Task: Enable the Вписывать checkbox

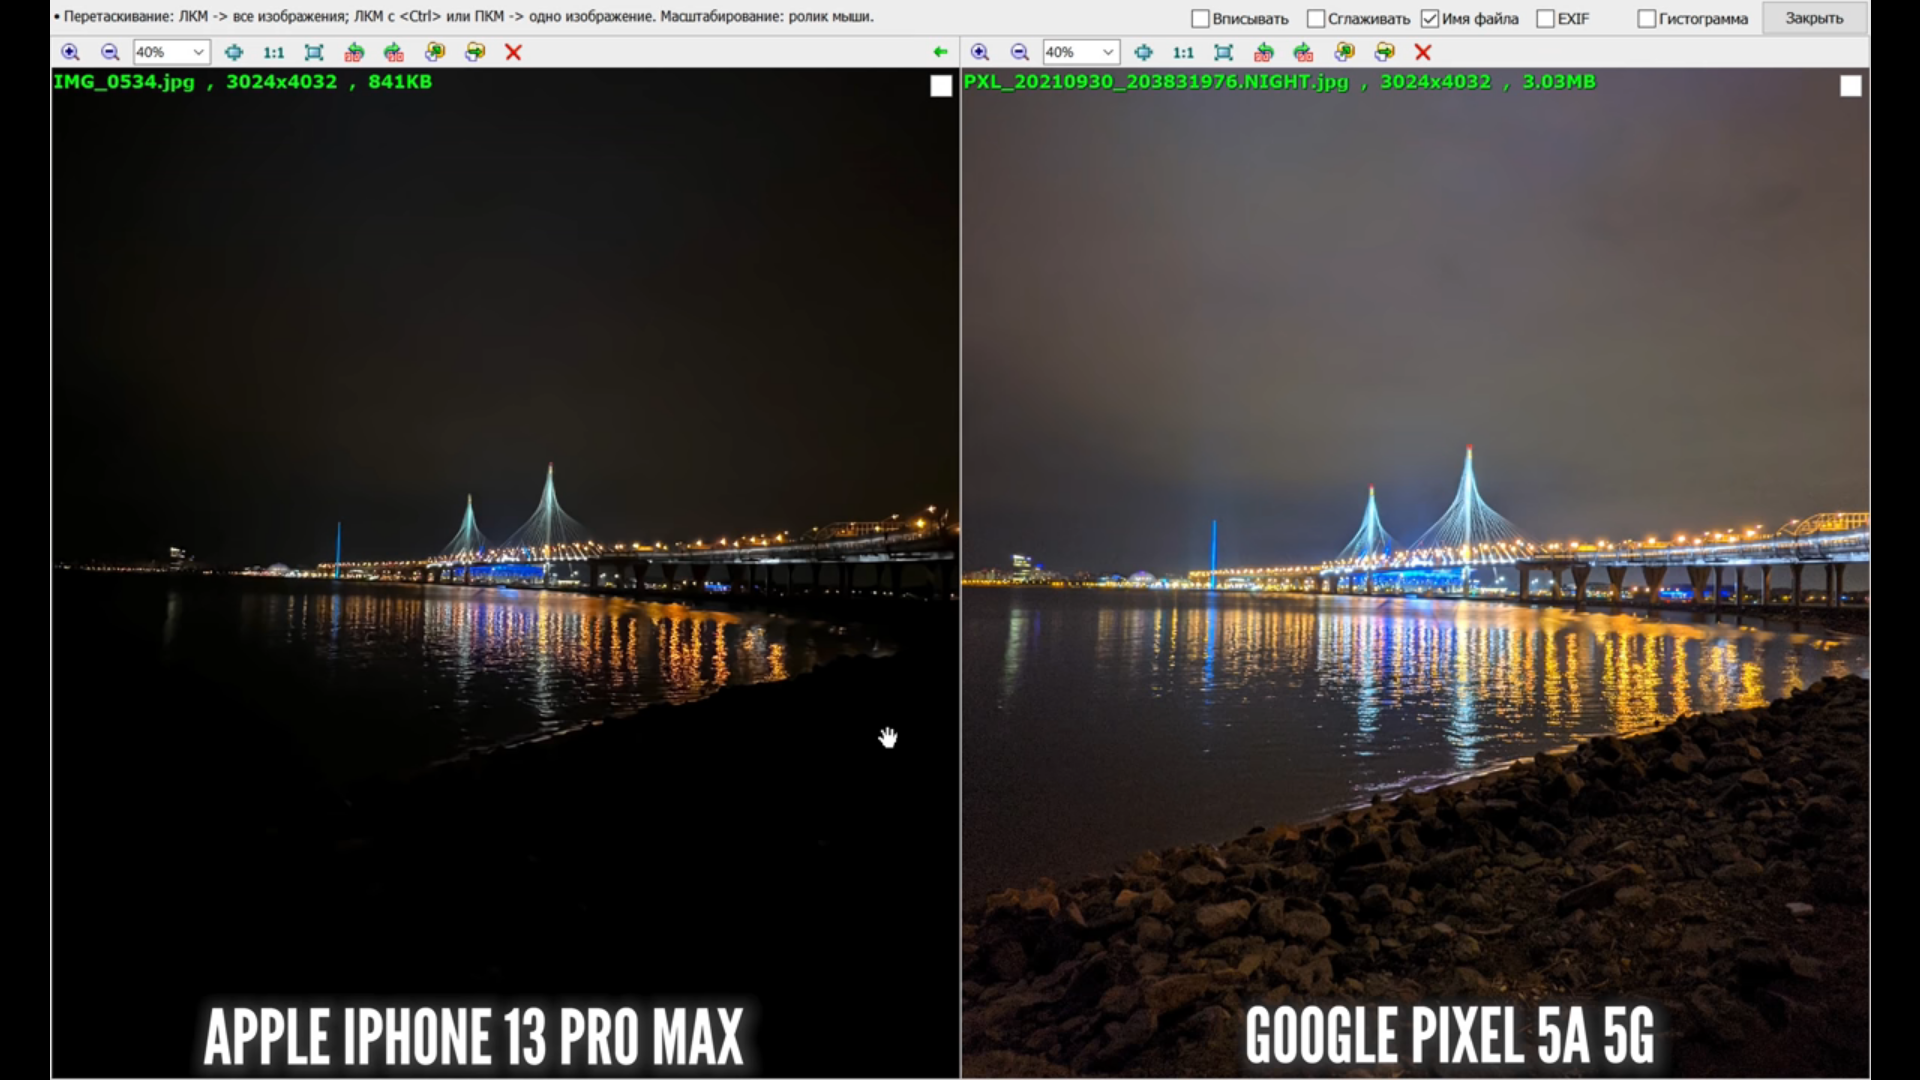Action: [1201, 19]
